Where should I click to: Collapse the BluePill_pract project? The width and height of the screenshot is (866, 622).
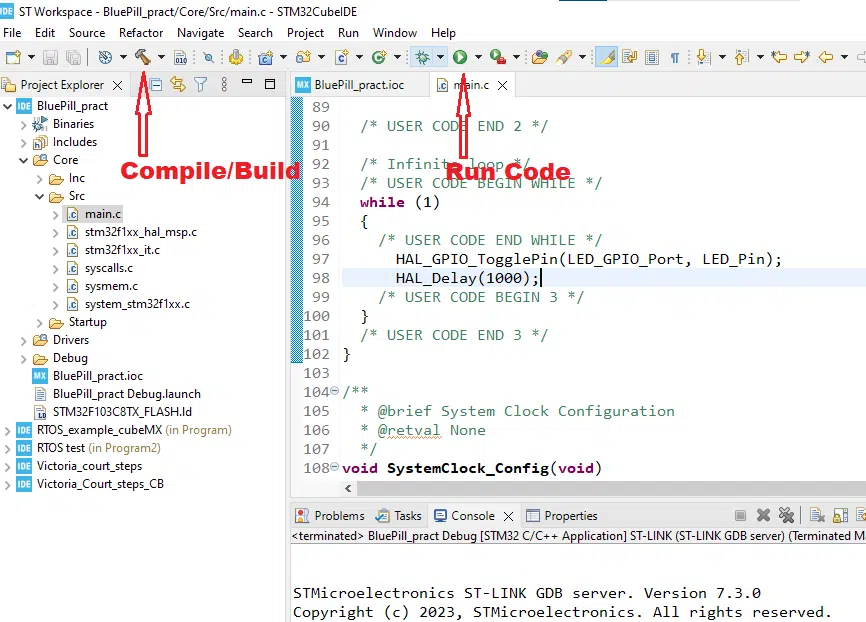tap(8, 106)
